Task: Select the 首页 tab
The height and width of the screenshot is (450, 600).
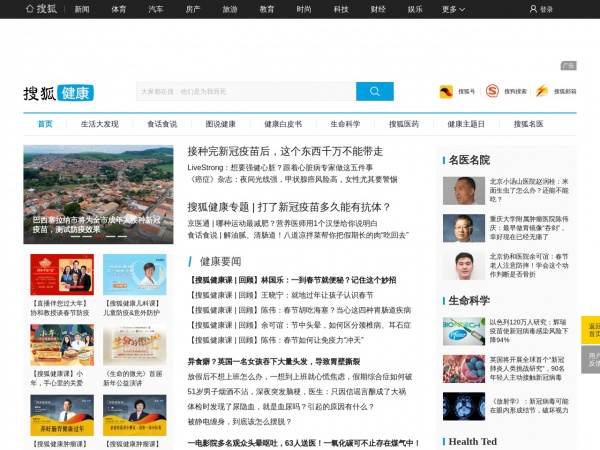Action: pyautogui.click(x=45, y=124)
